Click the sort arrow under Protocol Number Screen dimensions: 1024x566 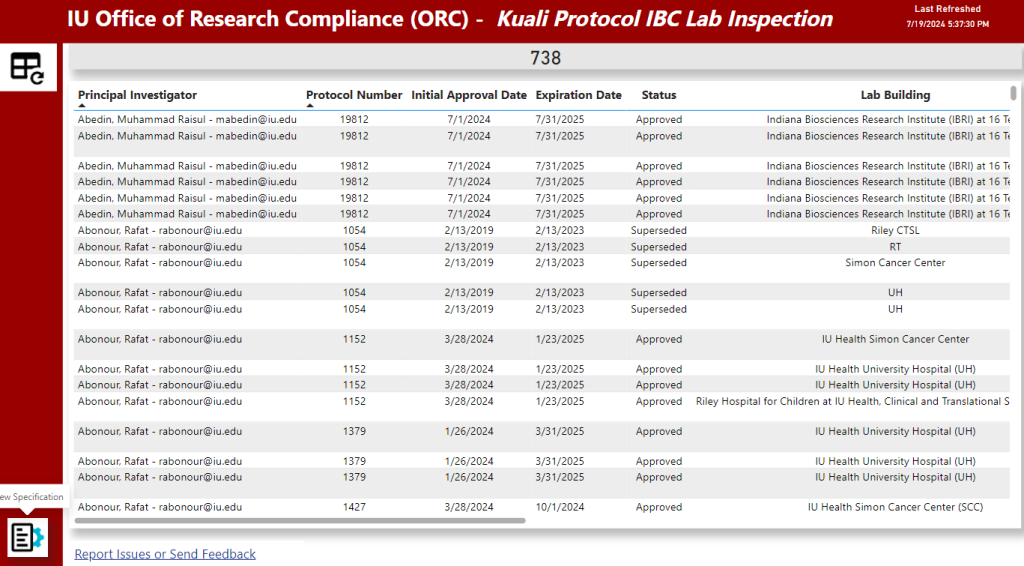[310, 105]
